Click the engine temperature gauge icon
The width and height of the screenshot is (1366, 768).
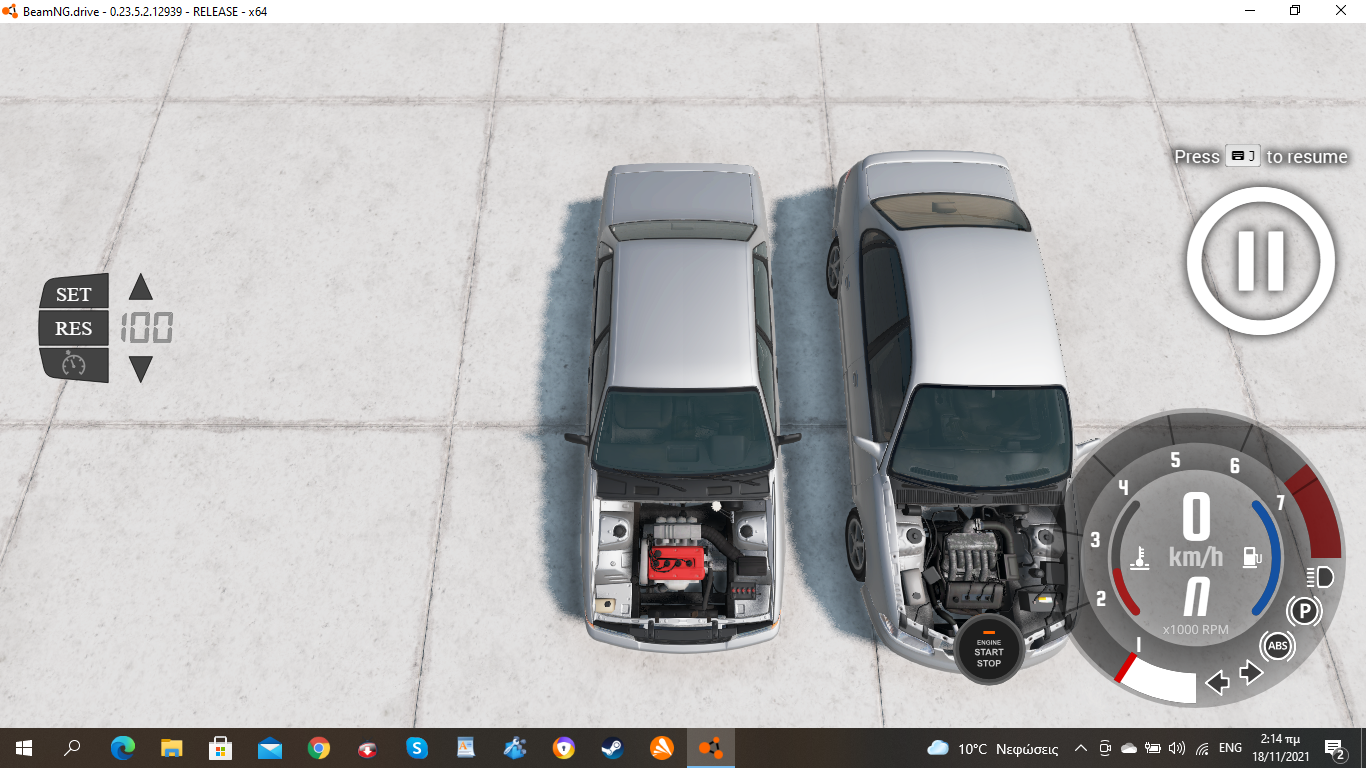(x=1140, y=557)
